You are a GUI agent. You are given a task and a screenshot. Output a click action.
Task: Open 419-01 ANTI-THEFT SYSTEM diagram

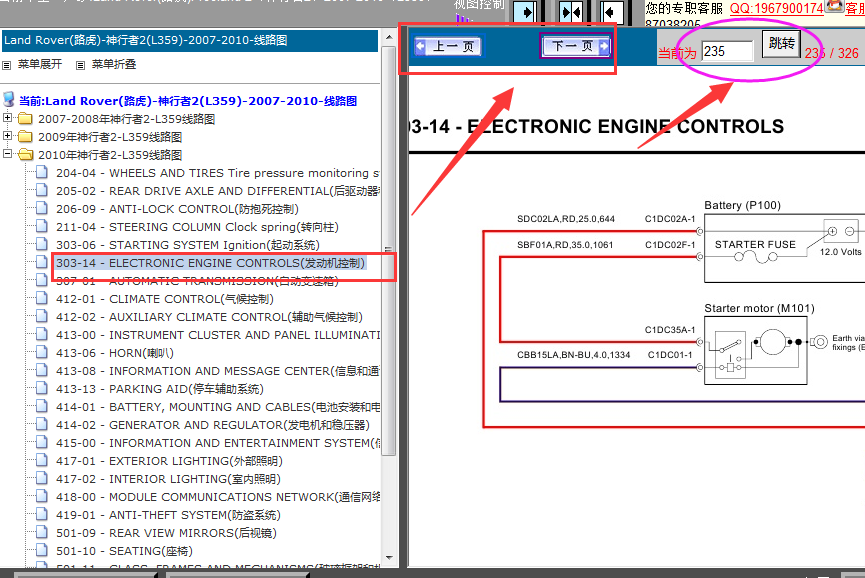point(168,515)
